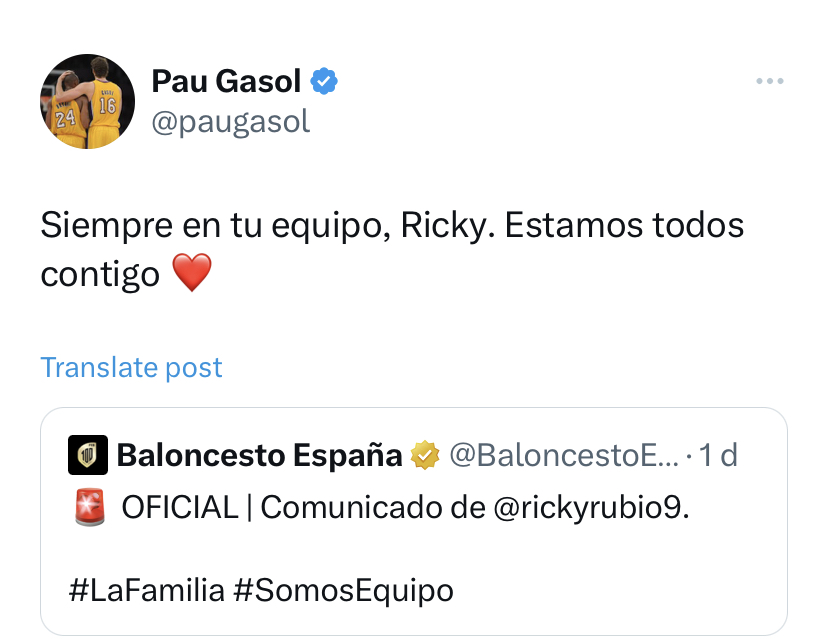Screen dimensions: 828x639
Task: Click the word 'contigo' in the post
Action: 100,273
